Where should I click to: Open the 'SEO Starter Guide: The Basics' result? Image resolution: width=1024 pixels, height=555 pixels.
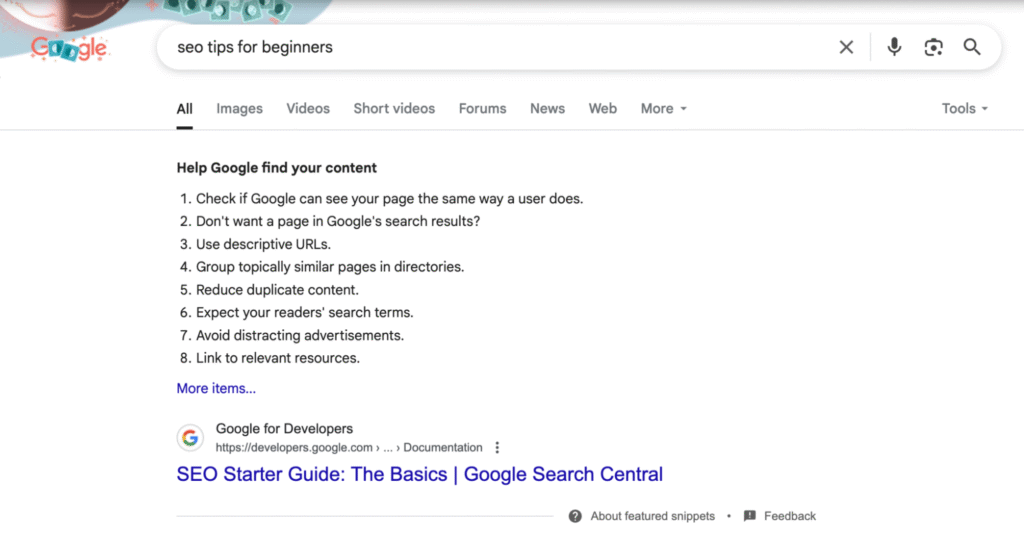coord(419,474)
